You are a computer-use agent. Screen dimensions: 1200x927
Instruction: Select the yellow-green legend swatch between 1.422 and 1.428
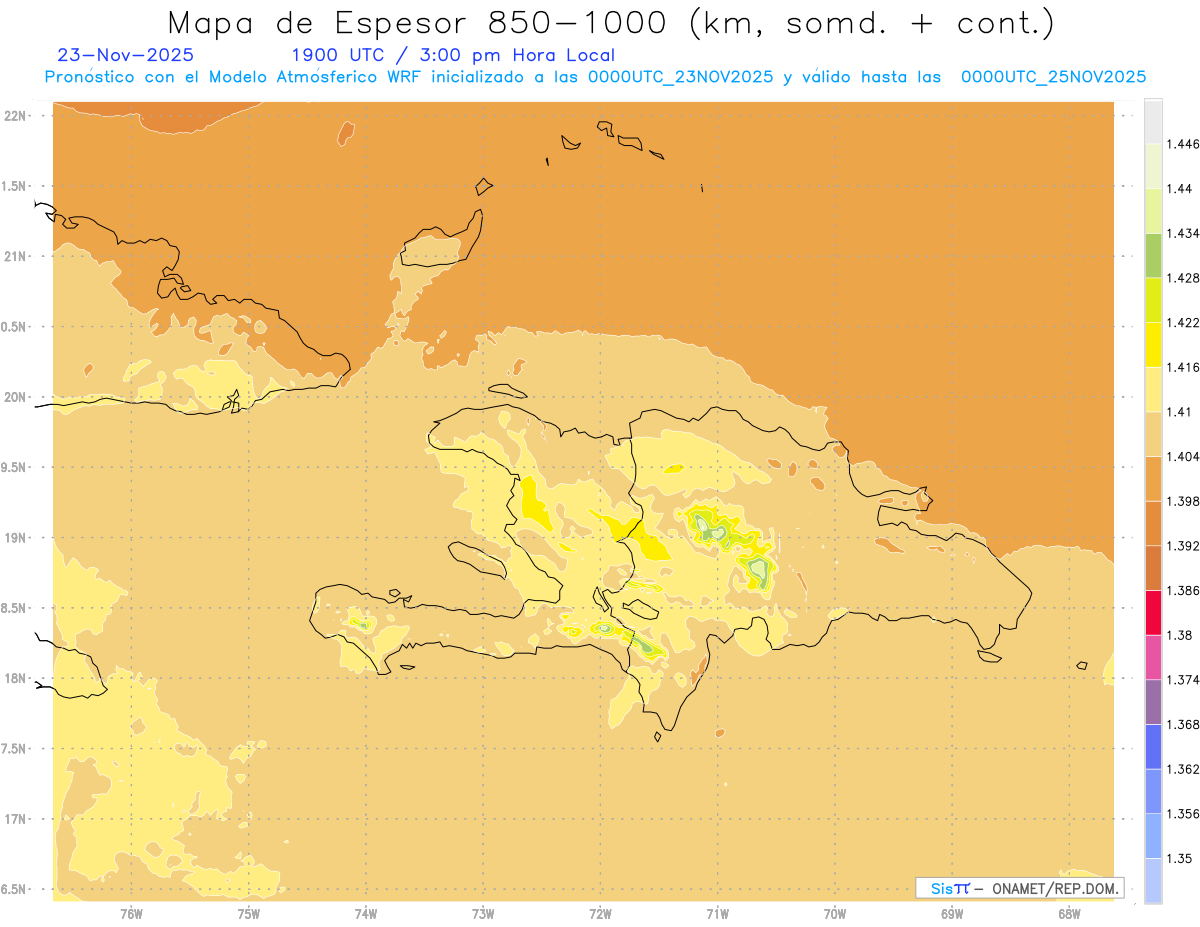point(1153,300)
